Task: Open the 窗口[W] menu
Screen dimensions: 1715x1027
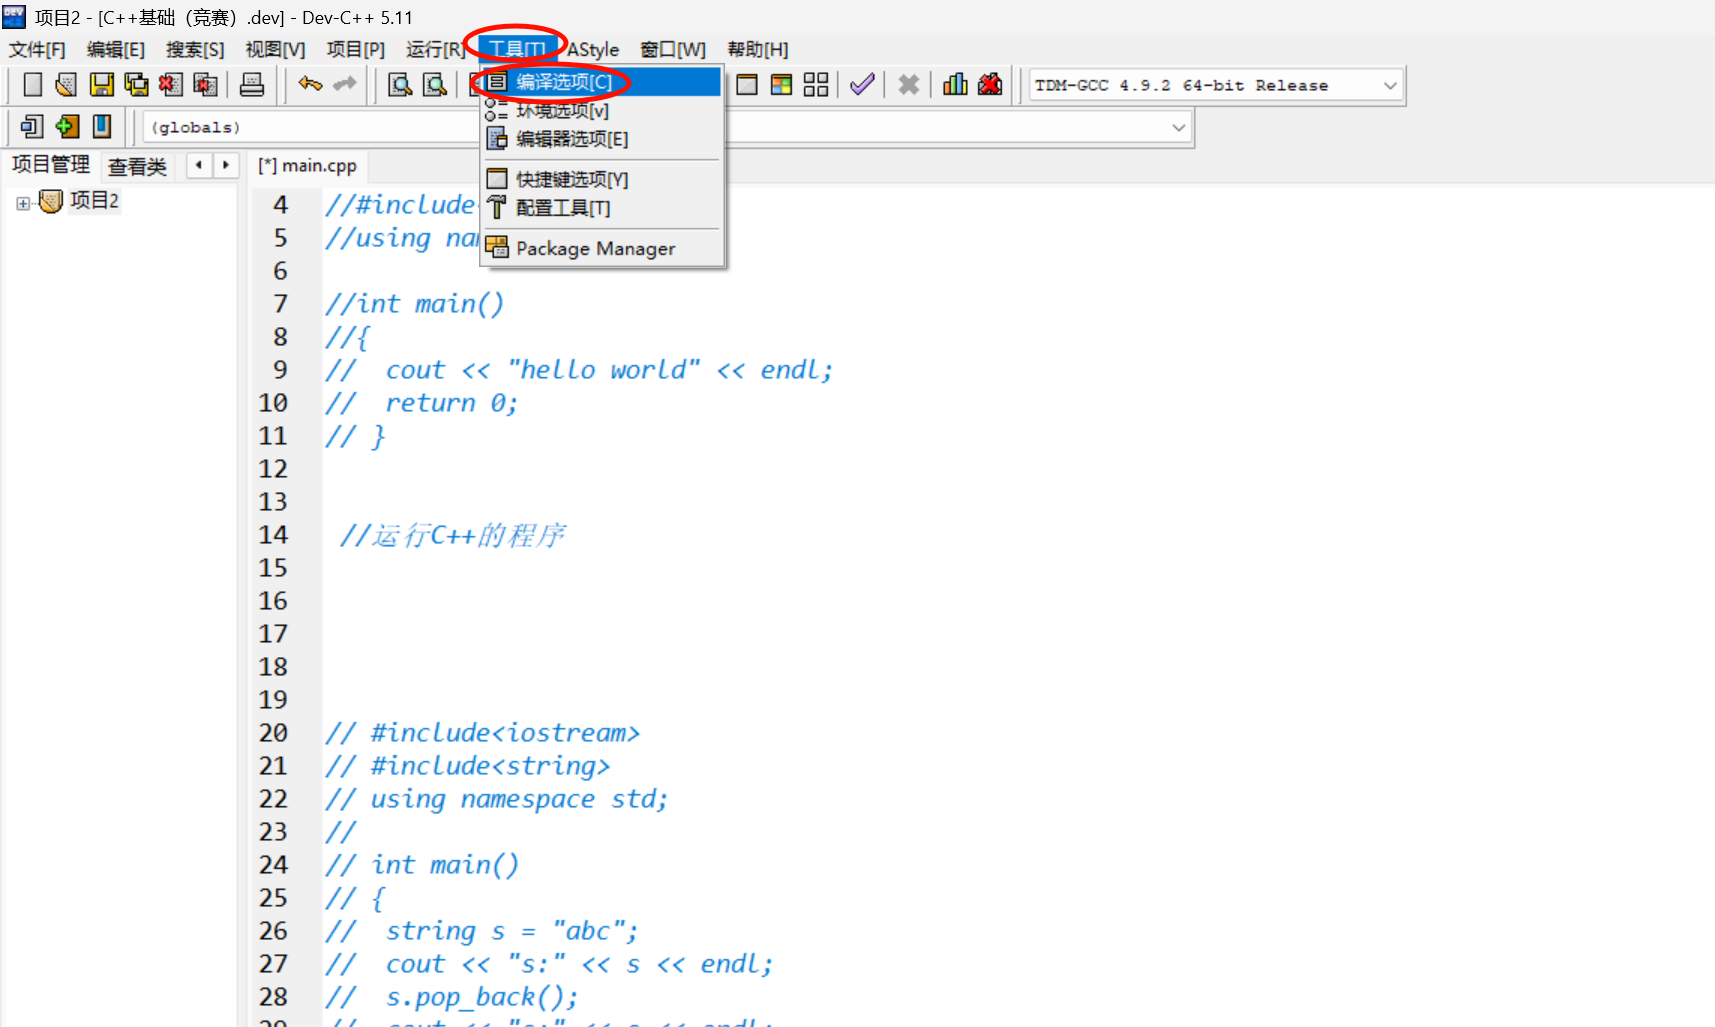Action: [673, 49]
